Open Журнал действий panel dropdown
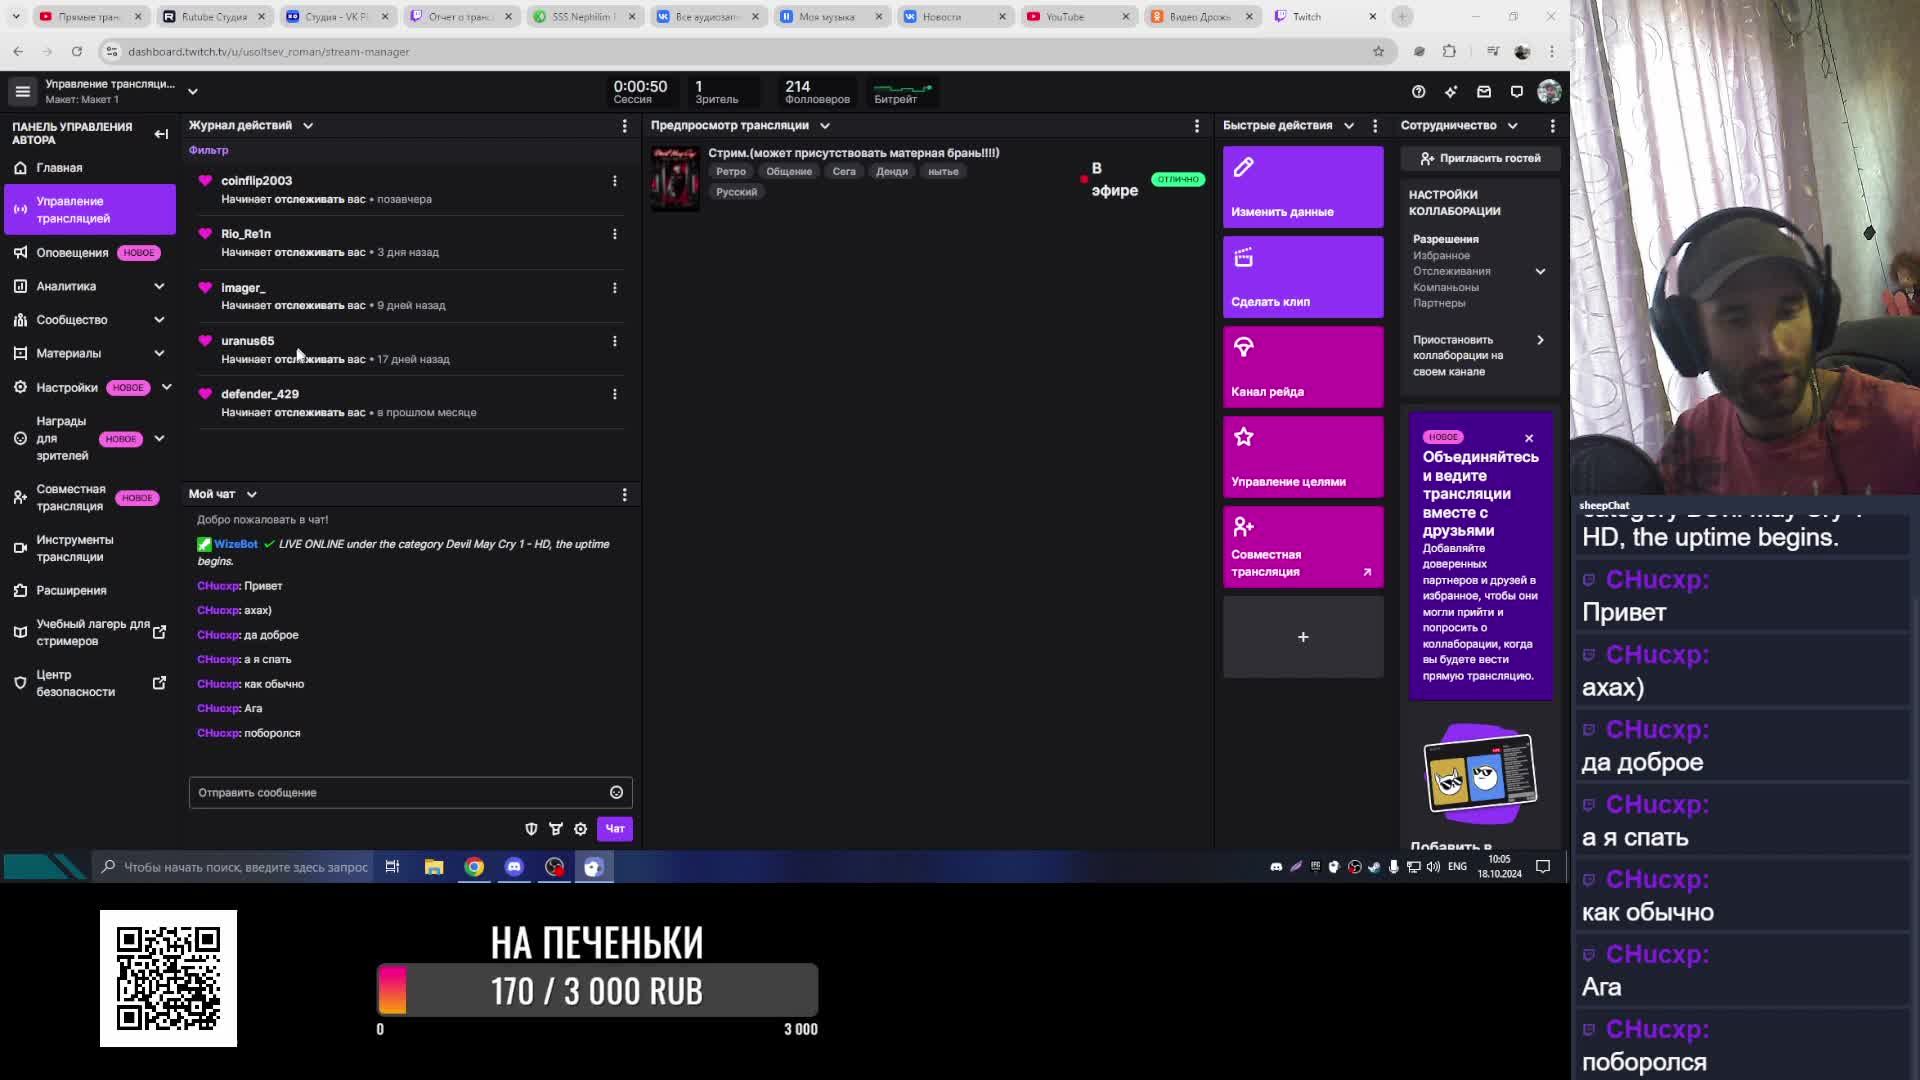The image size is (1920, 1080). point(308,126)
